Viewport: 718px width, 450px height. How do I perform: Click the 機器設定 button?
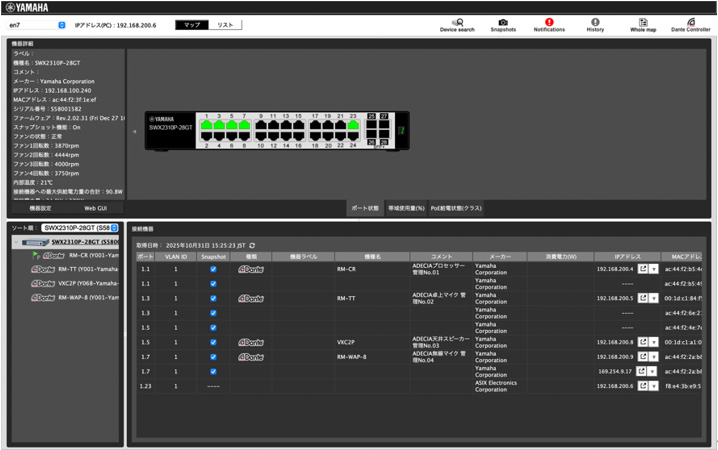pyautogui.click(x=39, y=208)
